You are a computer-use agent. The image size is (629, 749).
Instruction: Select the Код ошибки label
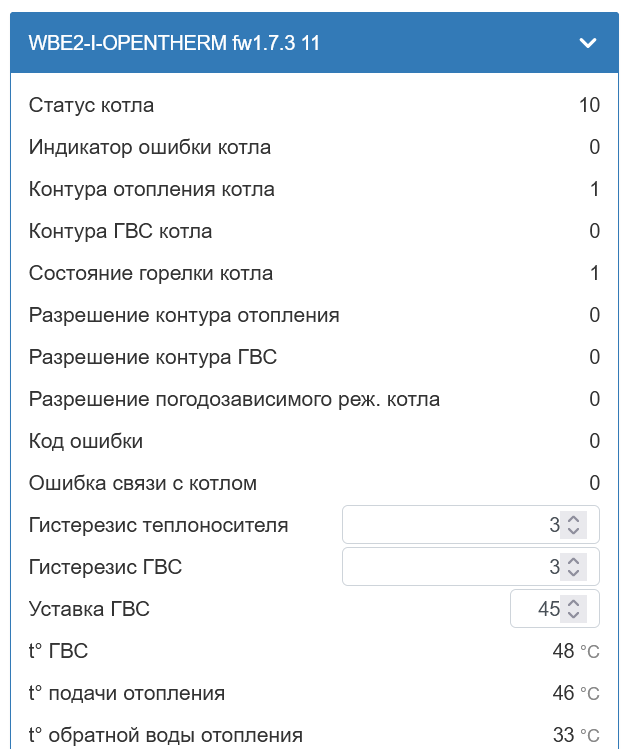(86, 441)
